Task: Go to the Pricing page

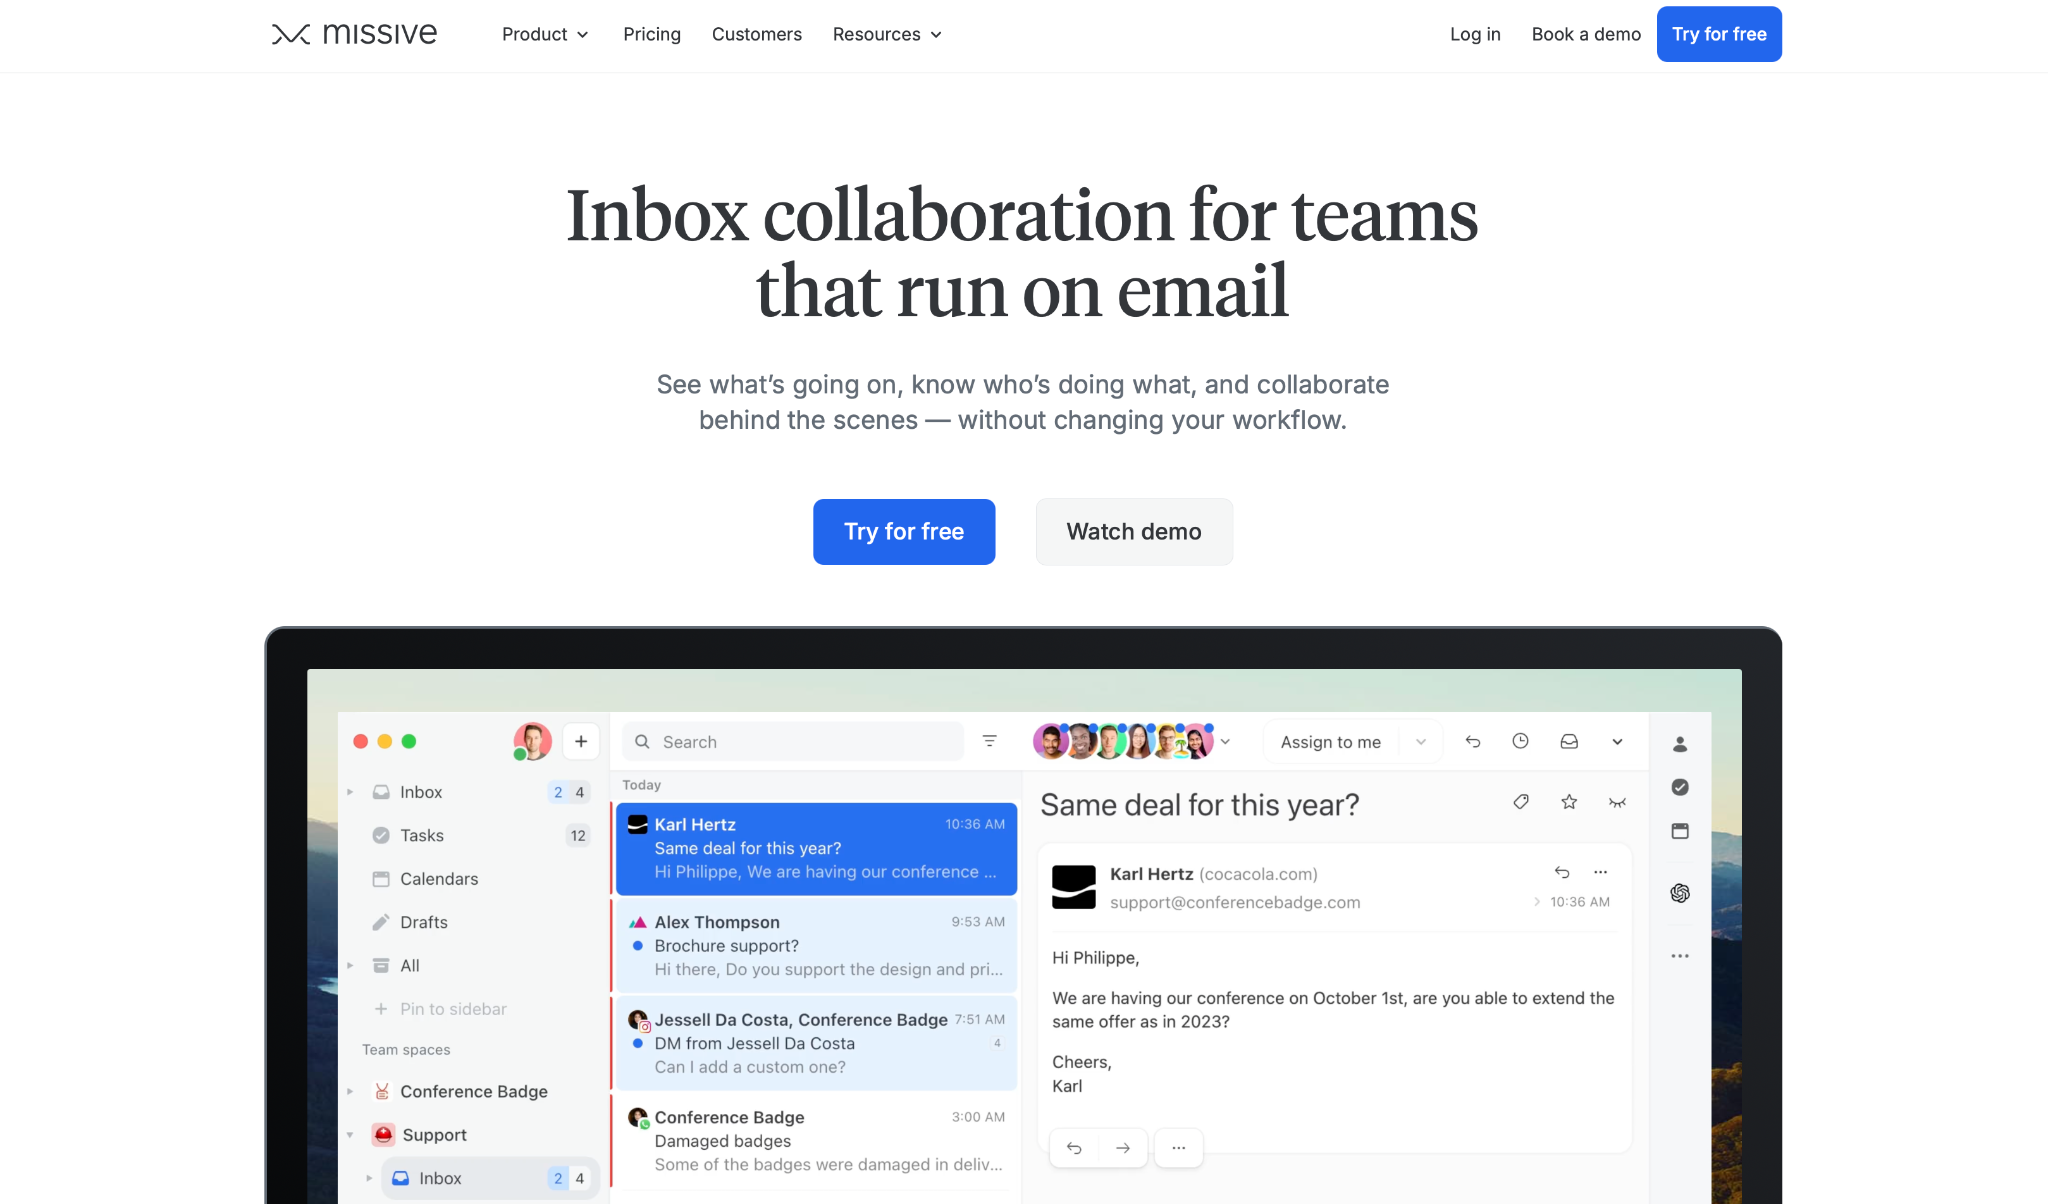Action: (x=652, y=34)
